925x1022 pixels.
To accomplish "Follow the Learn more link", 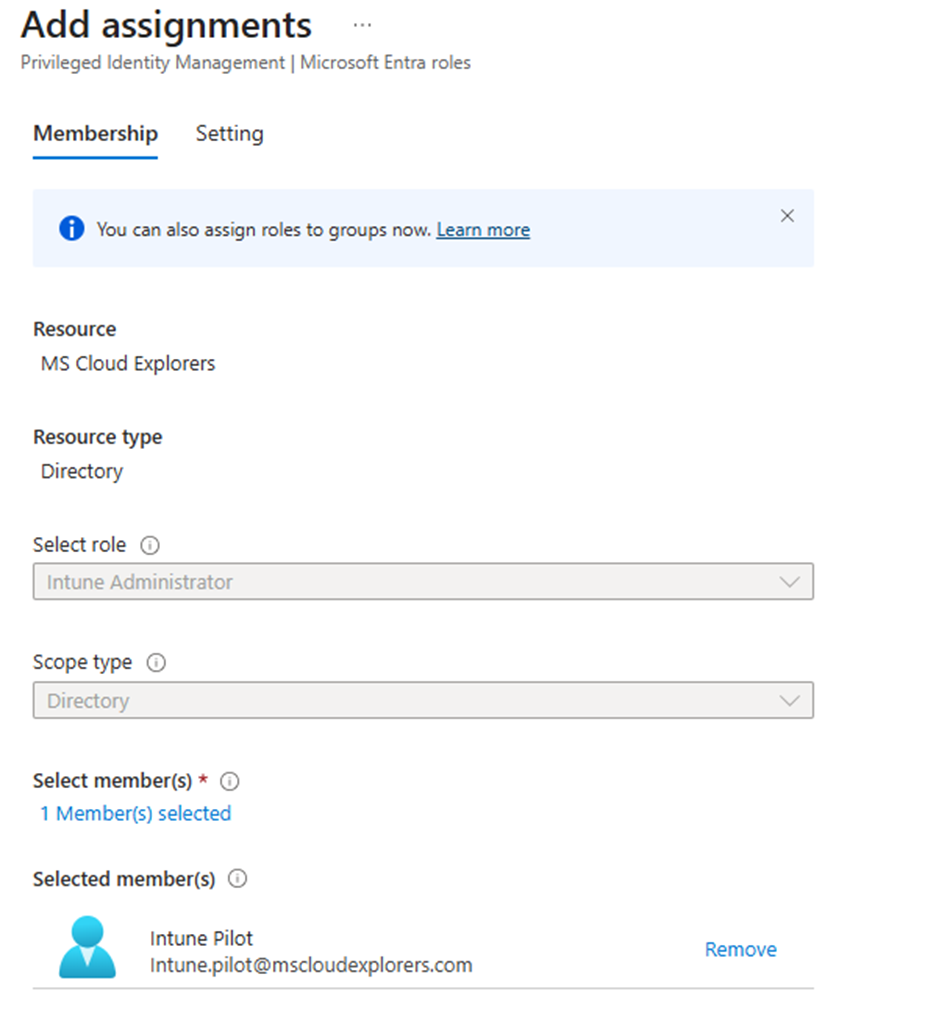I will (483, 230).
